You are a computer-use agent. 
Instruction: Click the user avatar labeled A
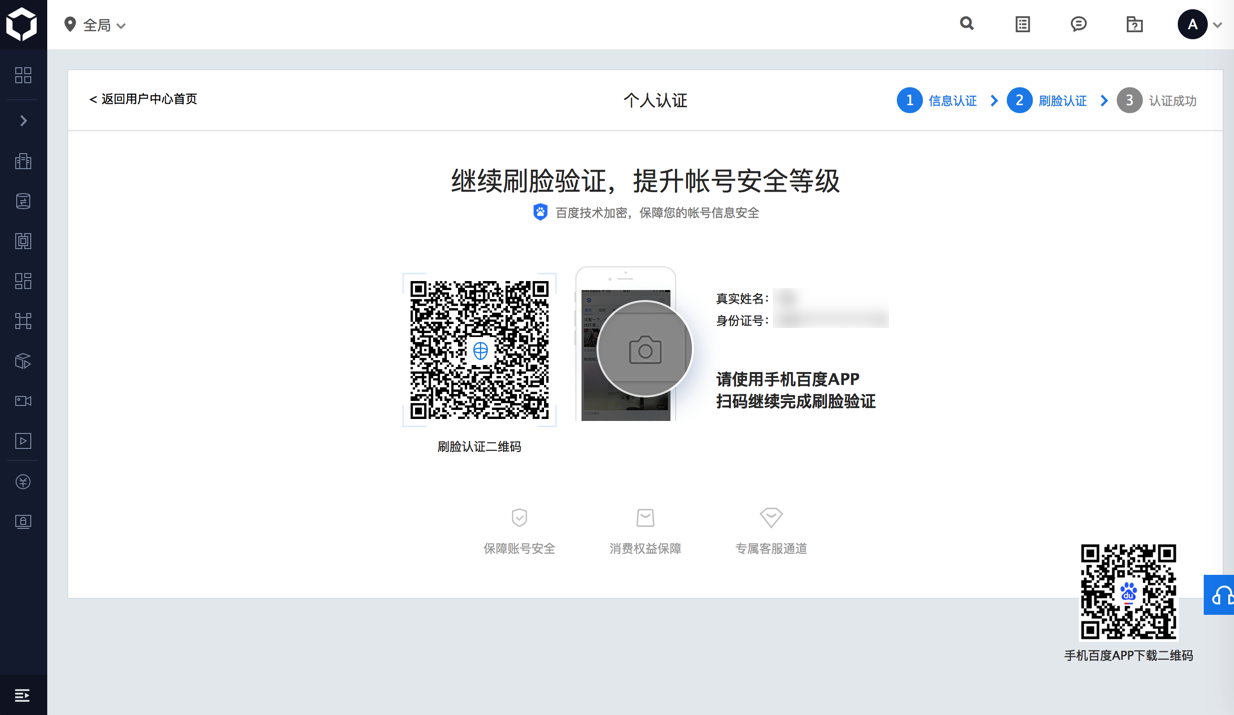tap(1192, 24)
